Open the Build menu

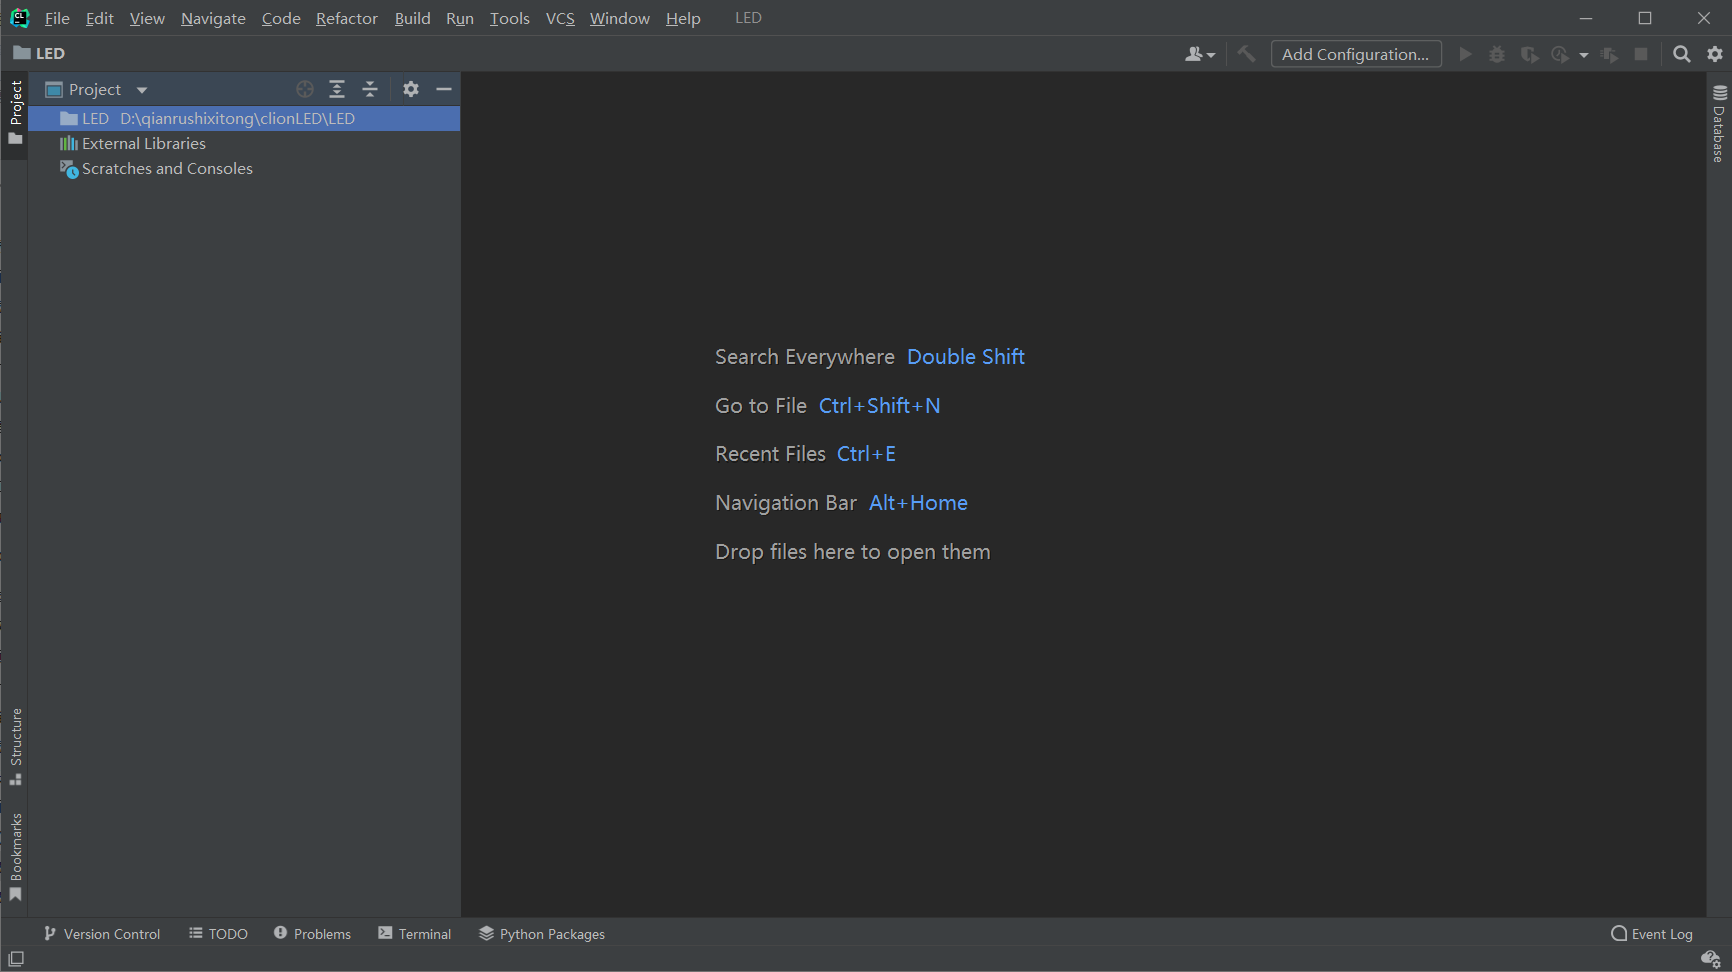pos(412,18)
